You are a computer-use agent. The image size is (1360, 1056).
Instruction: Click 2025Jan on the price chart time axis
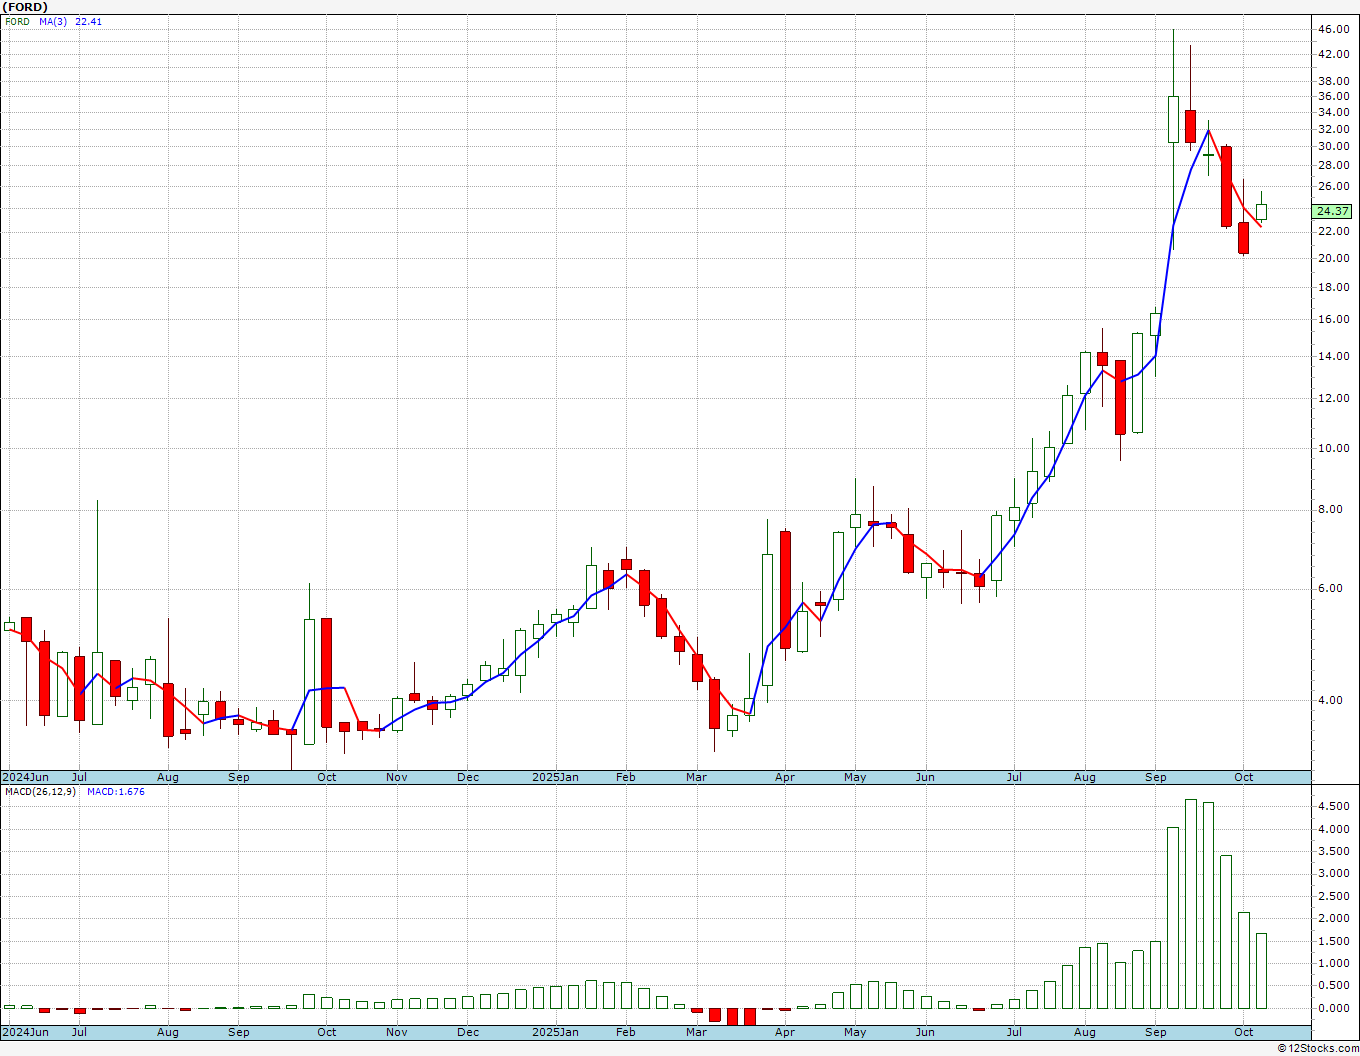[555, 777]
